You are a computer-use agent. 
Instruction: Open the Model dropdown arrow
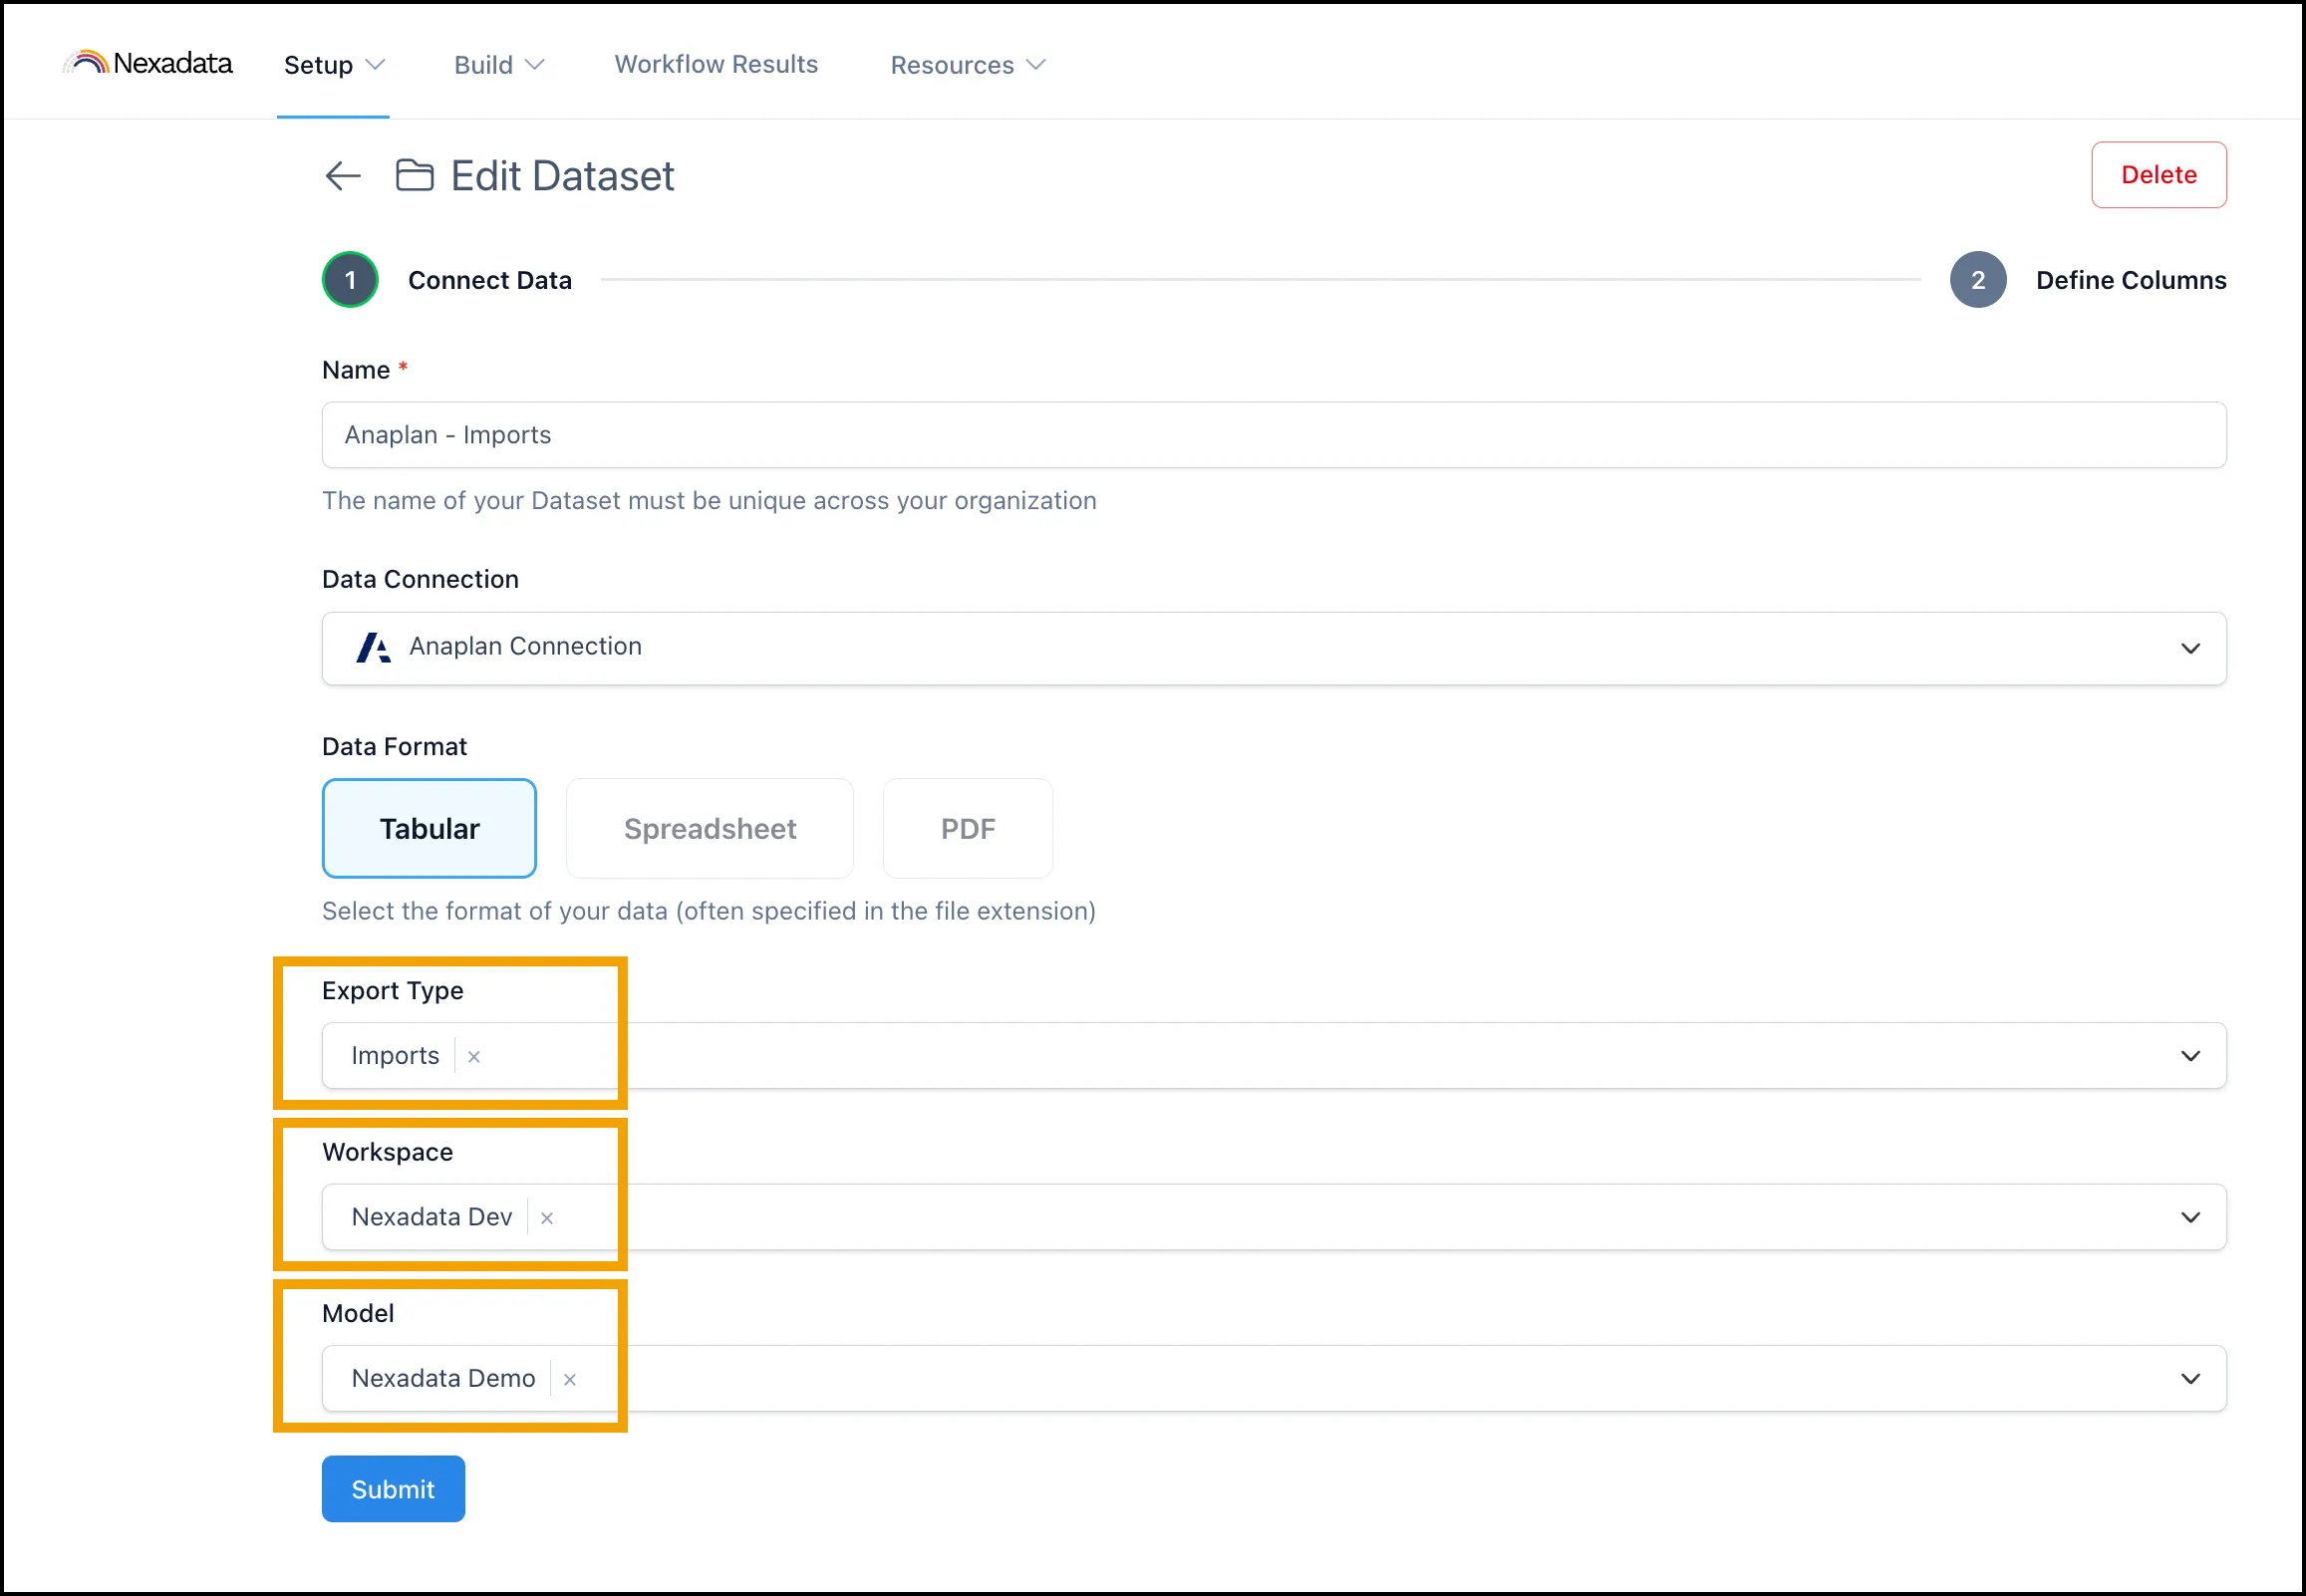coord(2190,1378)
